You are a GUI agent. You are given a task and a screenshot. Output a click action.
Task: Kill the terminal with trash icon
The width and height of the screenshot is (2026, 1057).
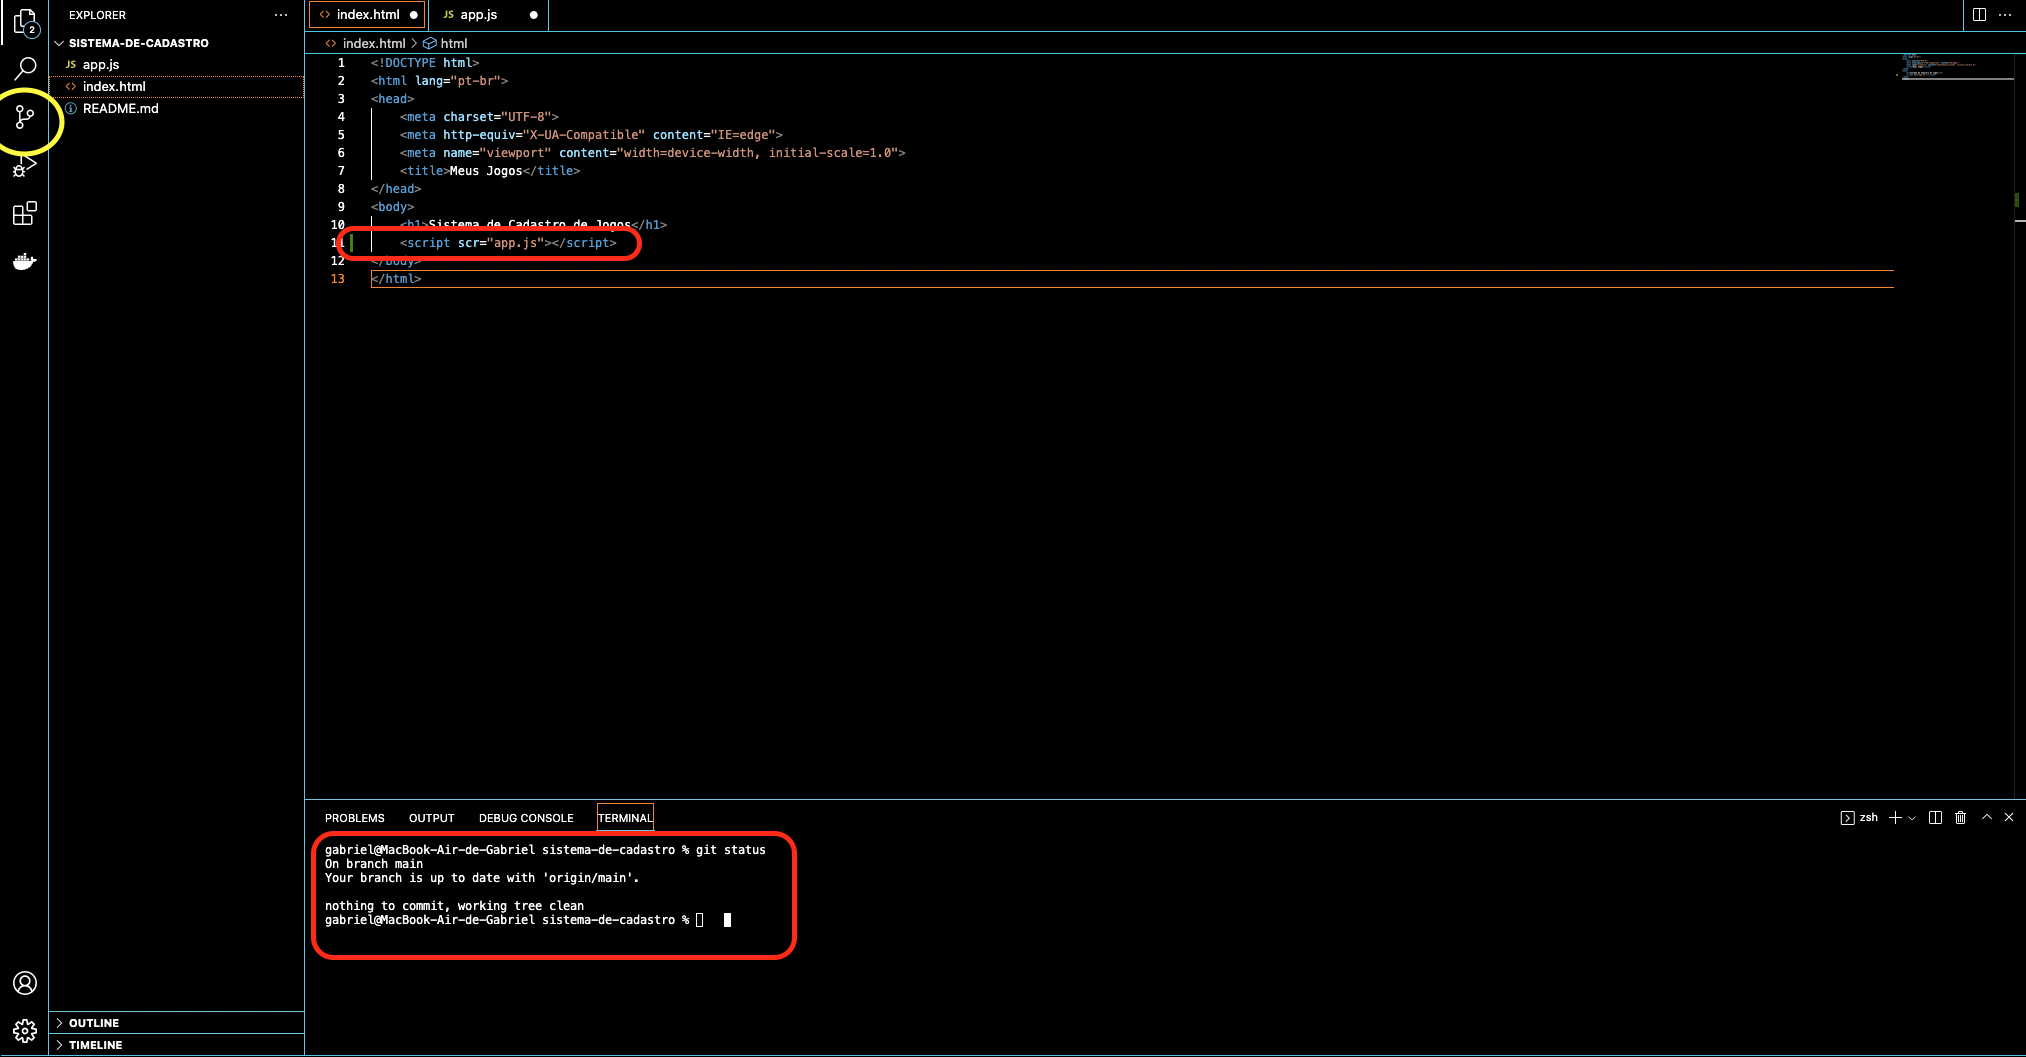[1960, 818]
